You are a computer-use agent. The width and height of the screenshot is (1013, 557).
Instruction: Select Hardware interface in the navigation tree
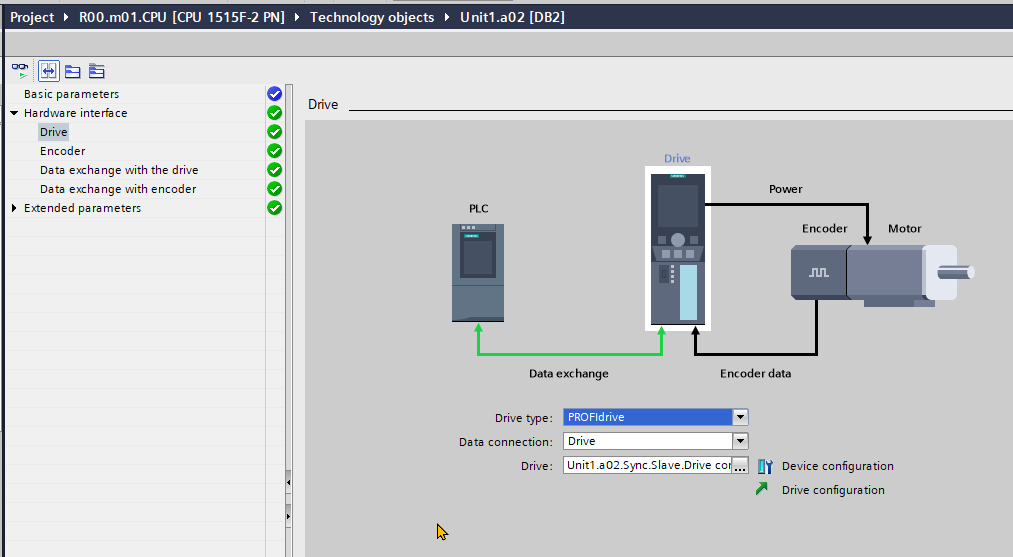(76, 113)
